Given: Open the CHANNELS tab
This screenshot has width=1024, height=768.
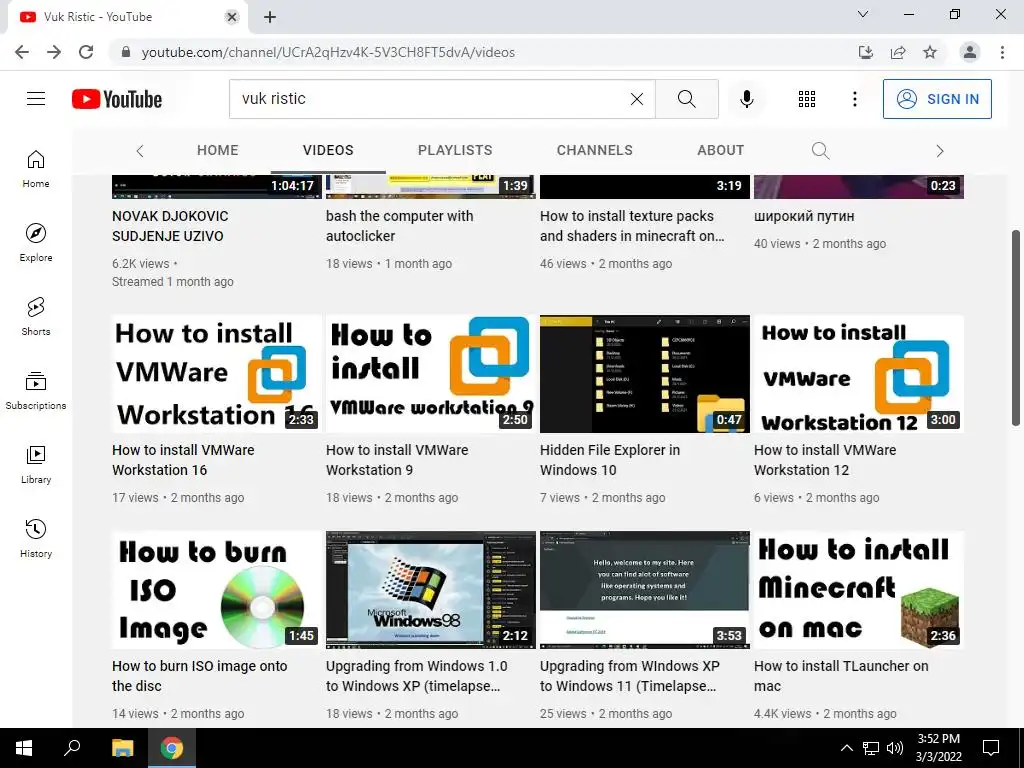Looking at the screenshot, I should [x=594, y=150].
